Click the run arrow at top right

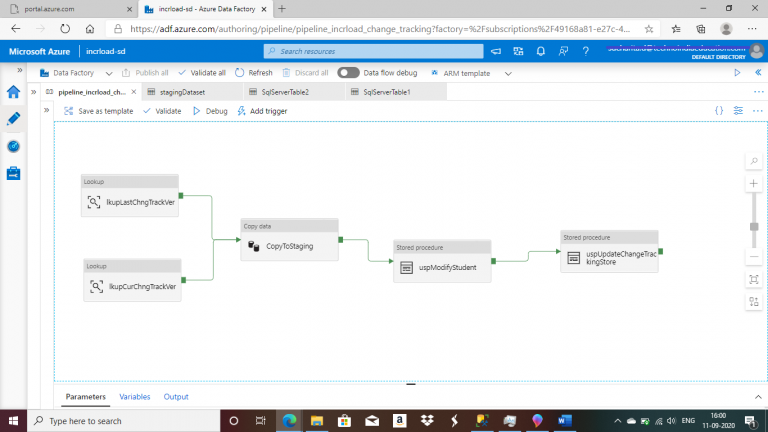point(737,72)
